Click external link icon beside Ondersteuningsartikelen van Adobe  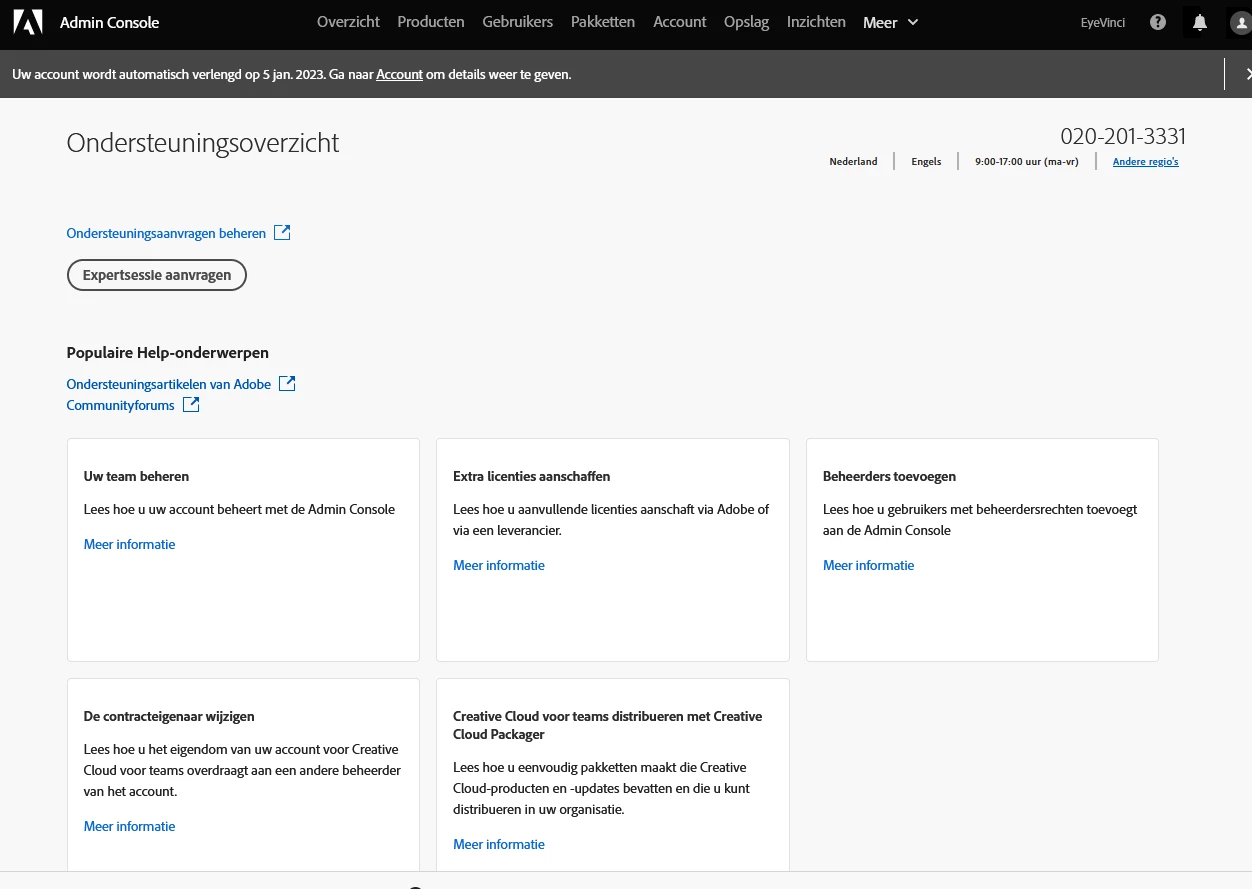[x=287, y=383]
